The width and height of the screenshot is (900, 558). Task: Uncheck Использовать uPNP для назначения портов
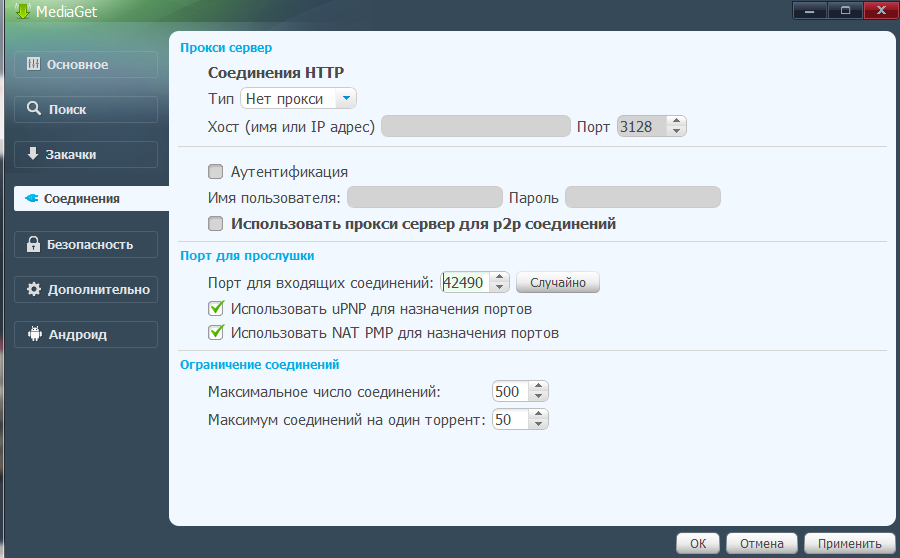click(x=216, y=308)
